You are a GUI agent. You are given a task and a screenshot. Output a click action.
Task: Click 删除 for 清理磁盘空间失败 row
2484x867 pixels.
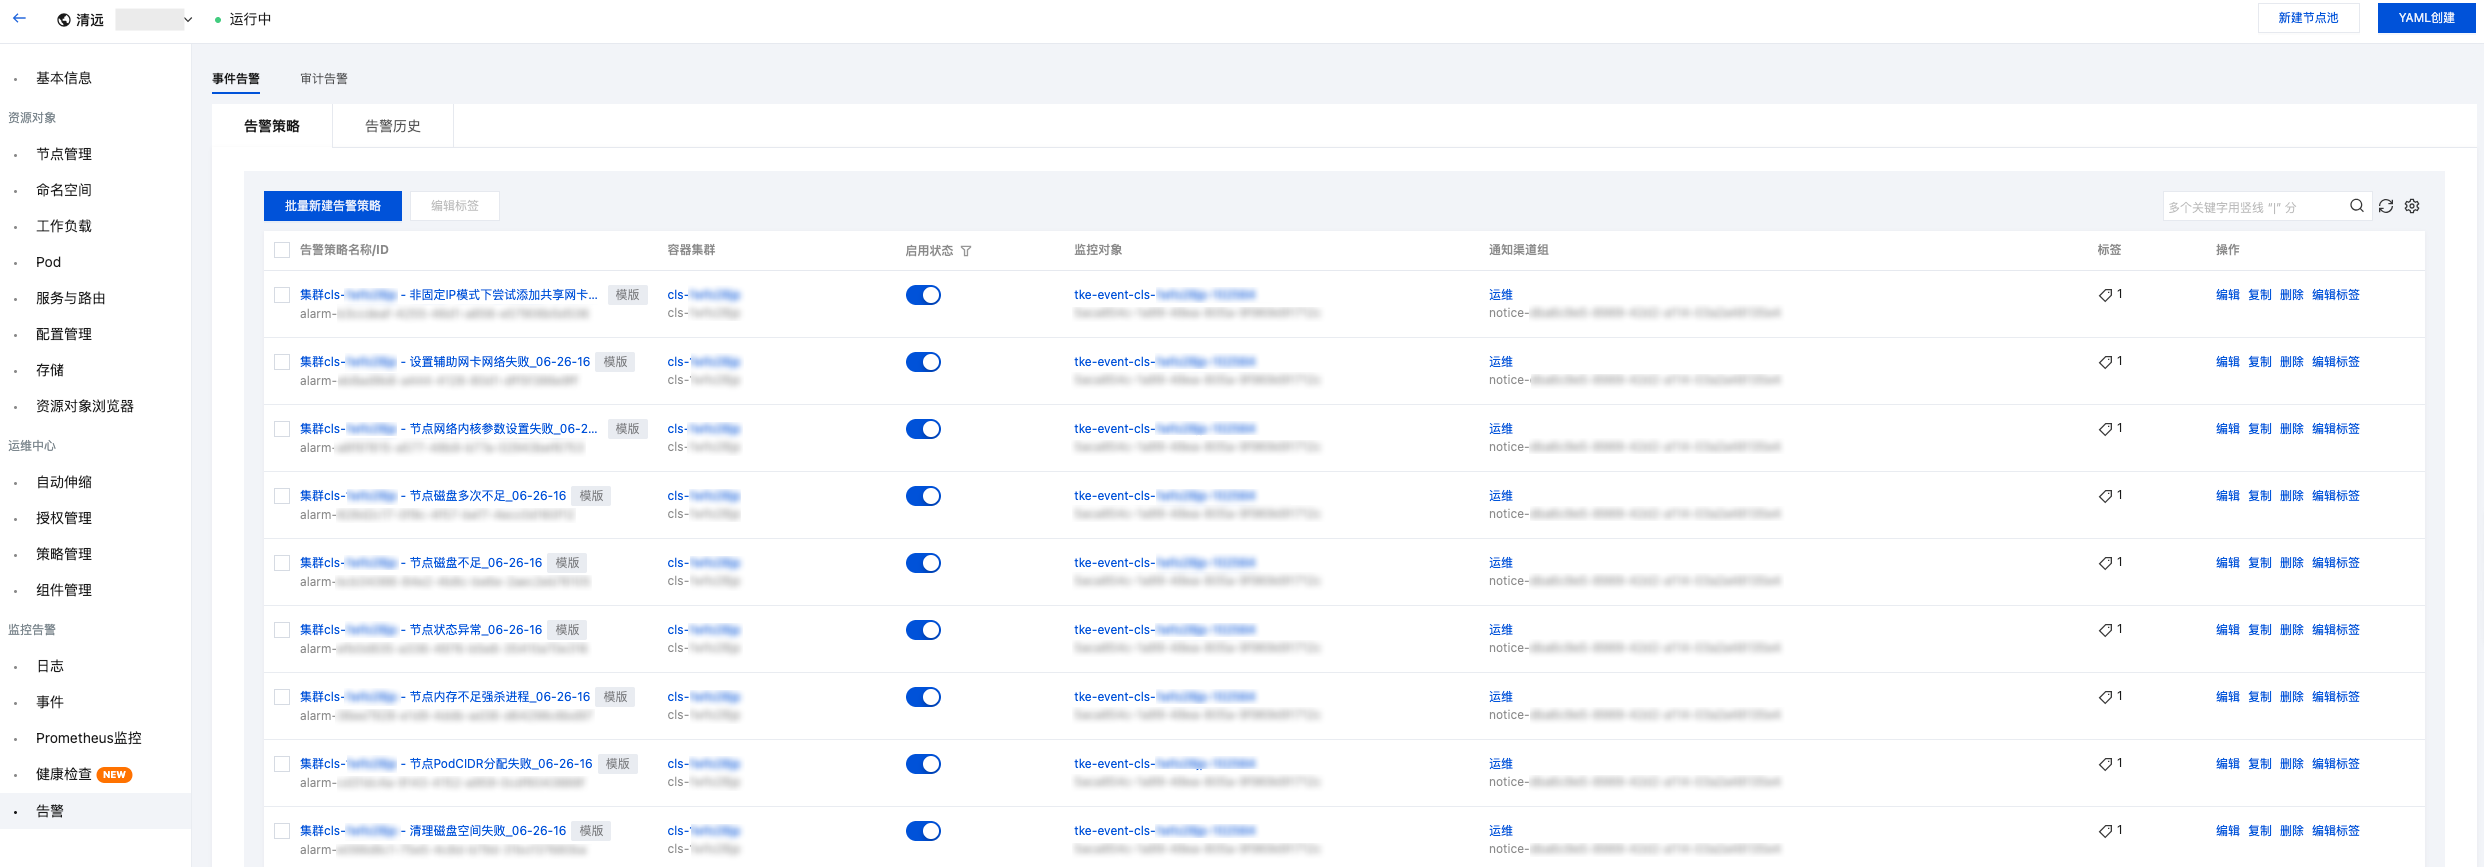[2292, 831]
